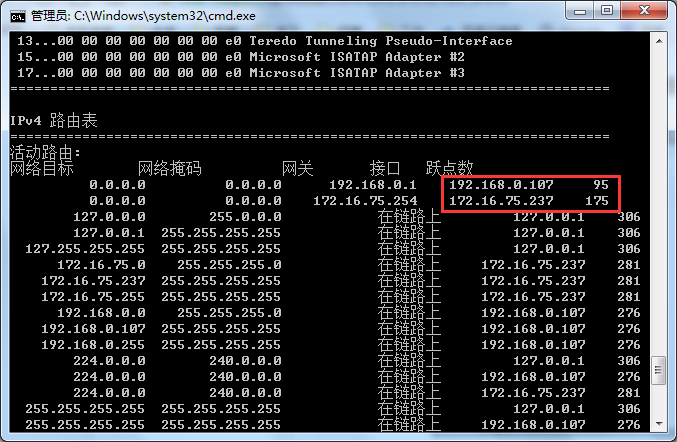This screenshot has width=677, height=442.
Task: Click network destination 127.255.255.255
Action: tap(85, 249)
